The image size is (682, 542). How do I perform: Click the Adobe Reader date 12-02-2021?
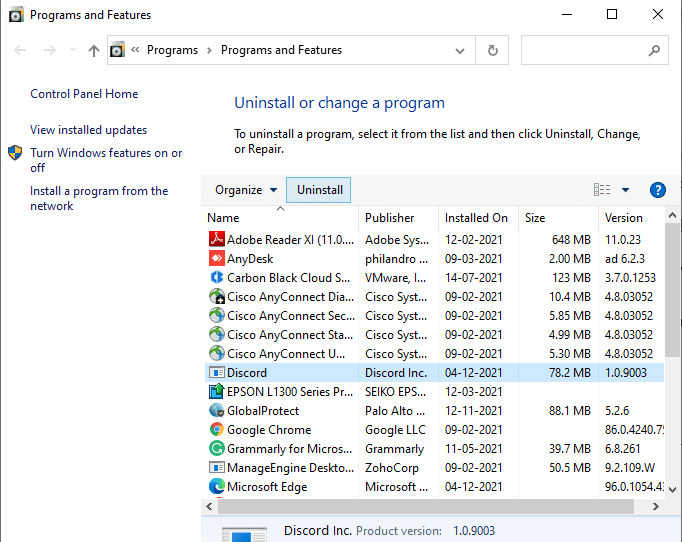tap(473, 239)
